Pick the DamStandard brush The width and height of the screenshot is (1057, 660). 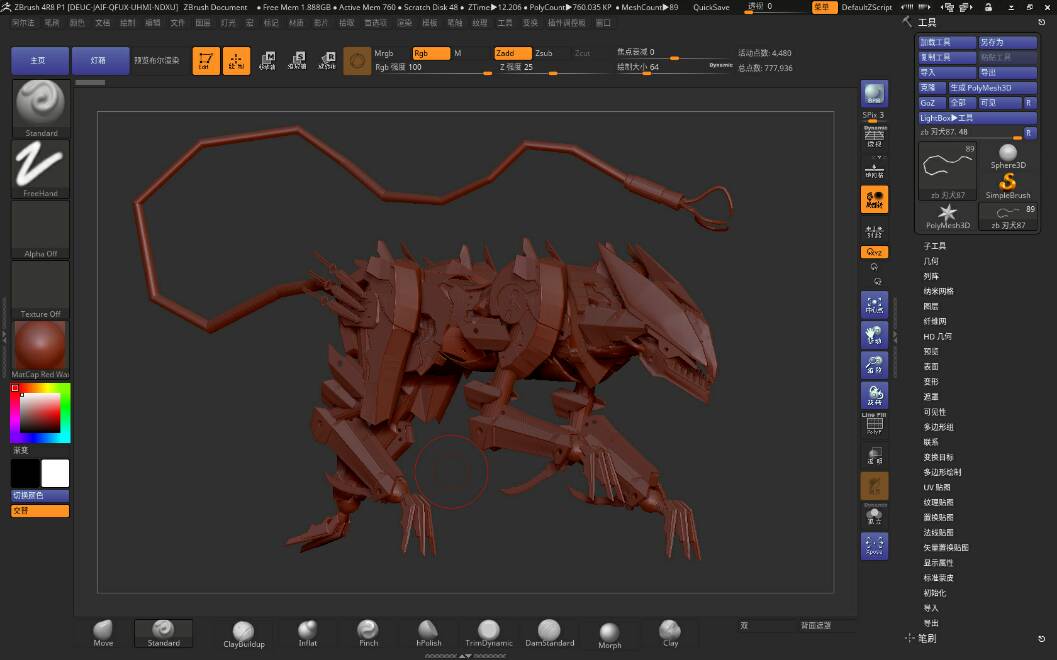point(548,632)
